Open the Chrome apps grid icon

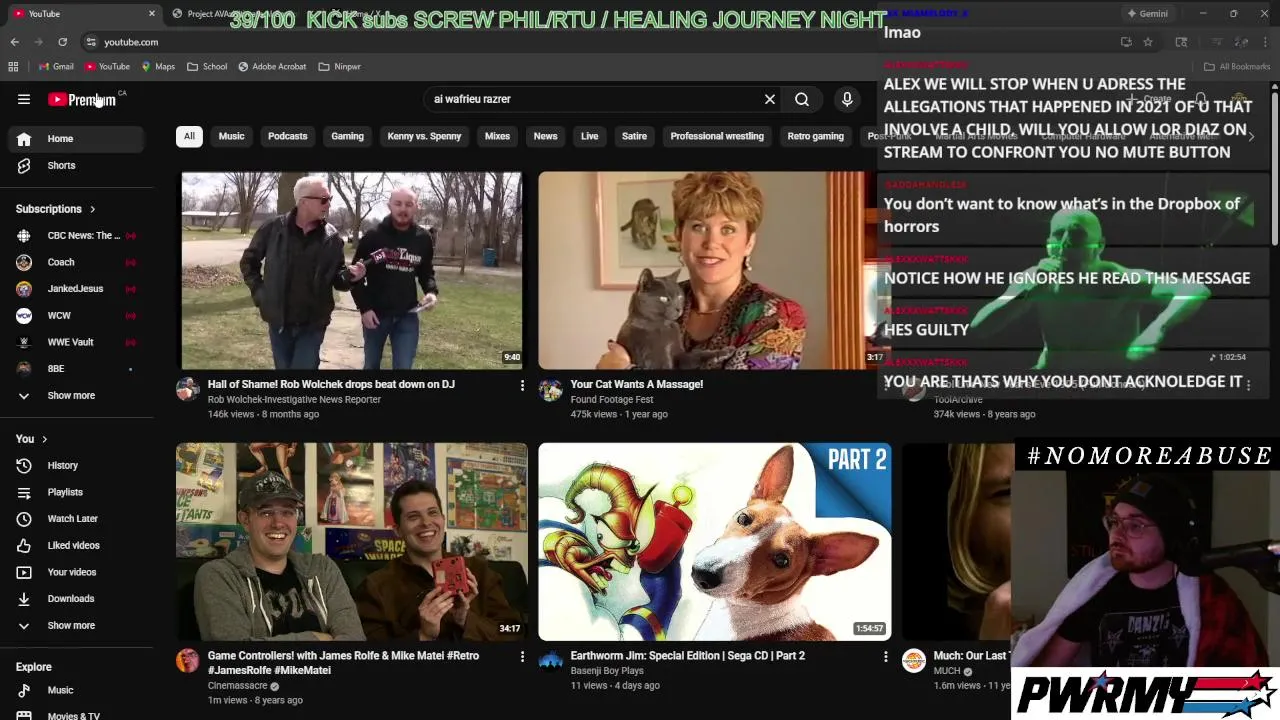[x=13, y=66]
